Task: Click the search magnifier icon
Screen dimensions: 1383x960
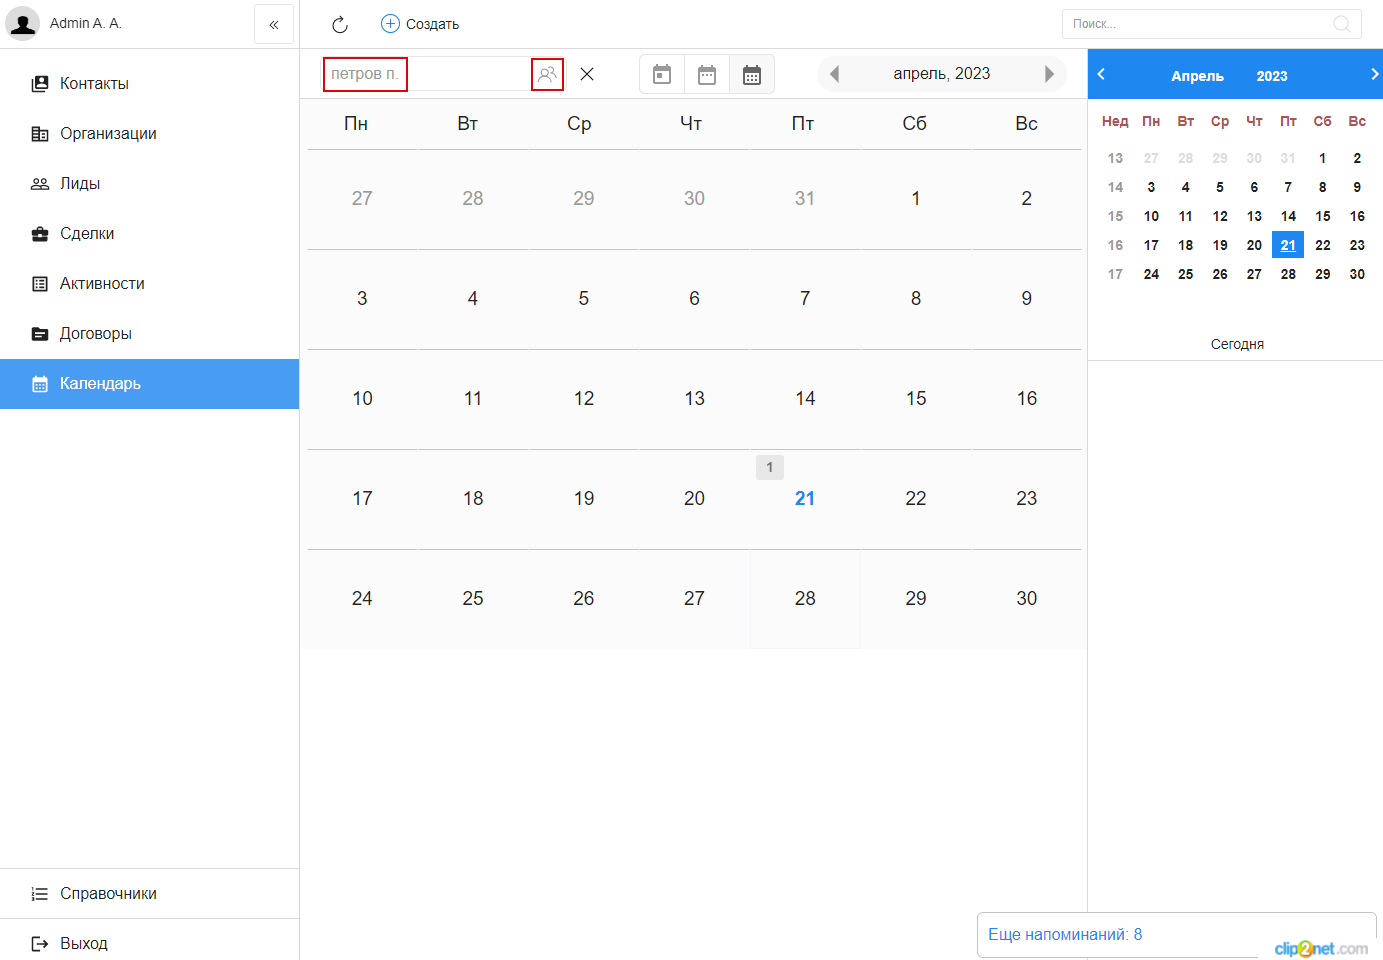Action: coord(1342,24)
